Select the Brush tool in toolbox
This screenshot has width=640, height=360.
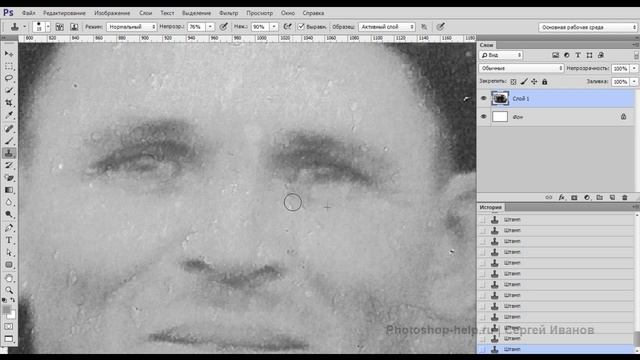9,141
